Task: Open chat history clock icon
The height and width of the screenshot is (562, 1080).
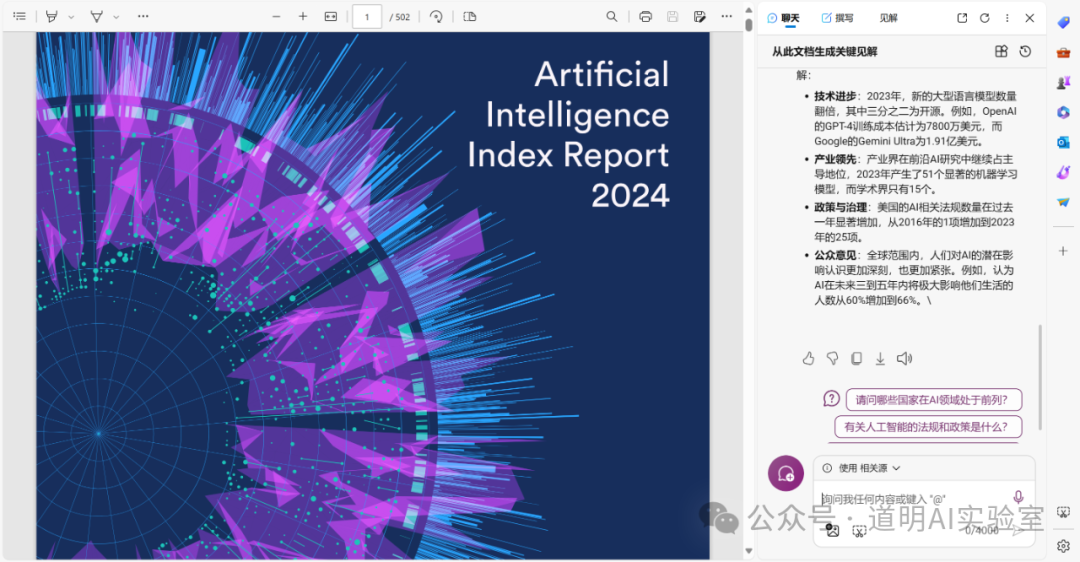Action: [1025, 52]
